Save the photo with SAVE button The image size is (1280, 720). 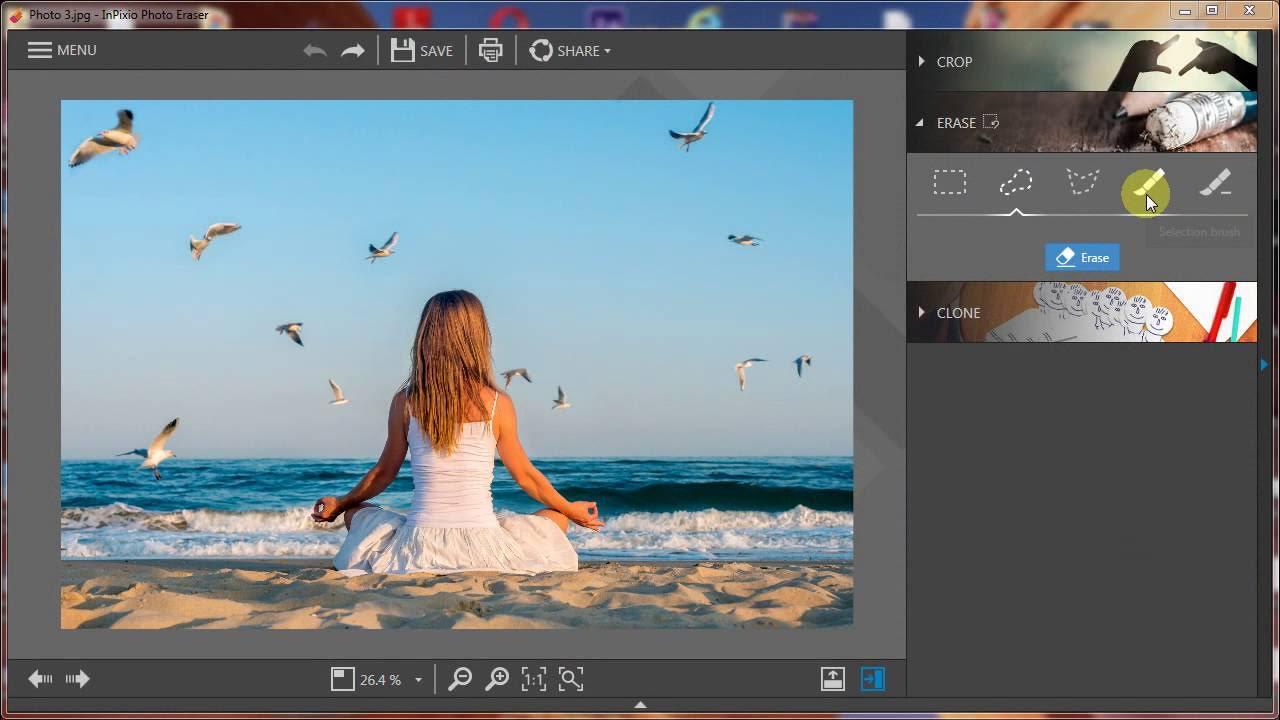tap(421, 50)
